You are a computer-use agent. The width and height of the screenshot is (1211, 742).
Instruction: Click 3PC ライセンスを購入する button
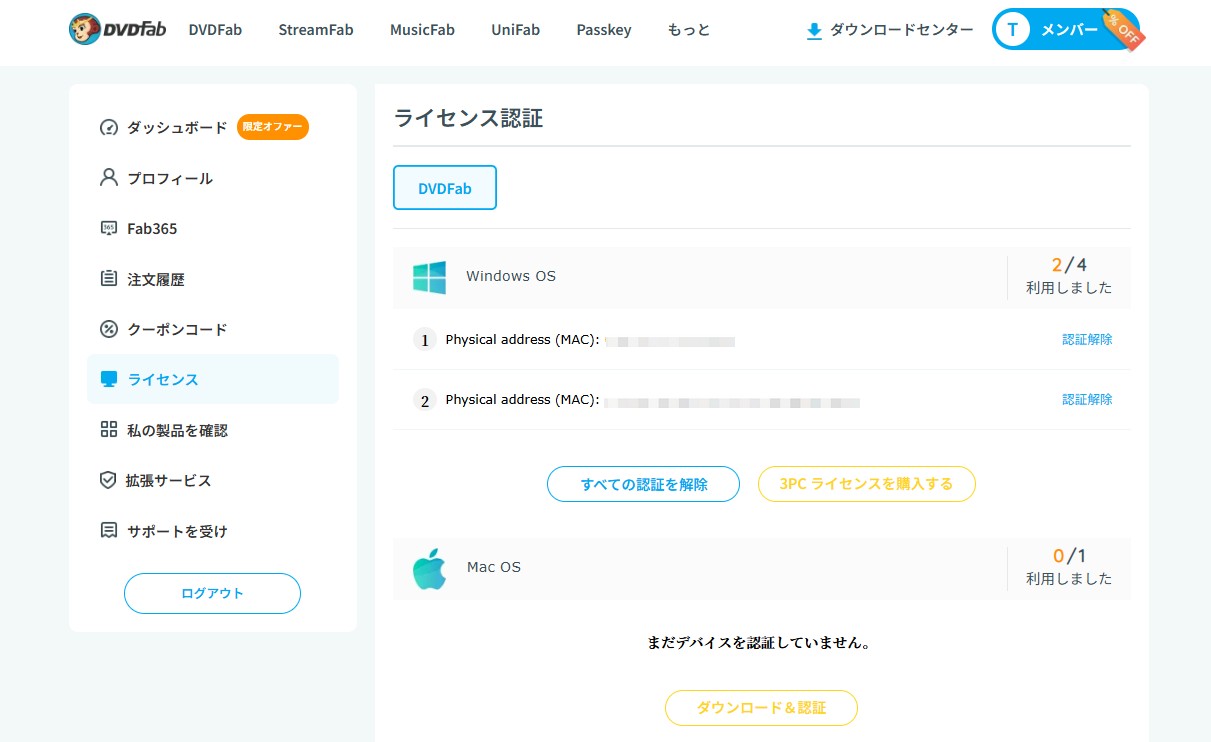point(867,484)
